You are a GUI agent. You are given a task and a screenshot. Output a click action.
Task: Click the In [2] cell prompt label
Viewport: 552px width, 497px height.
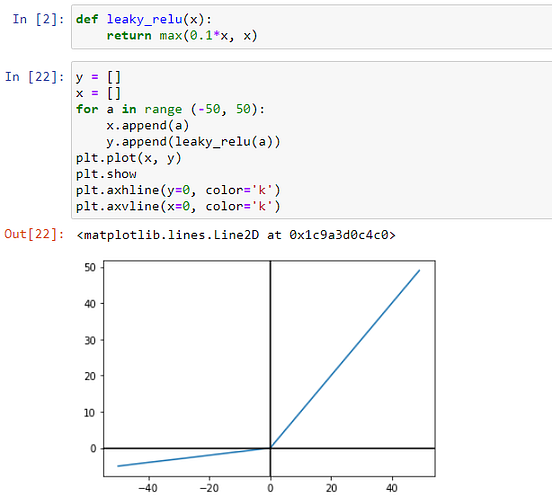(x=38, y=19)
